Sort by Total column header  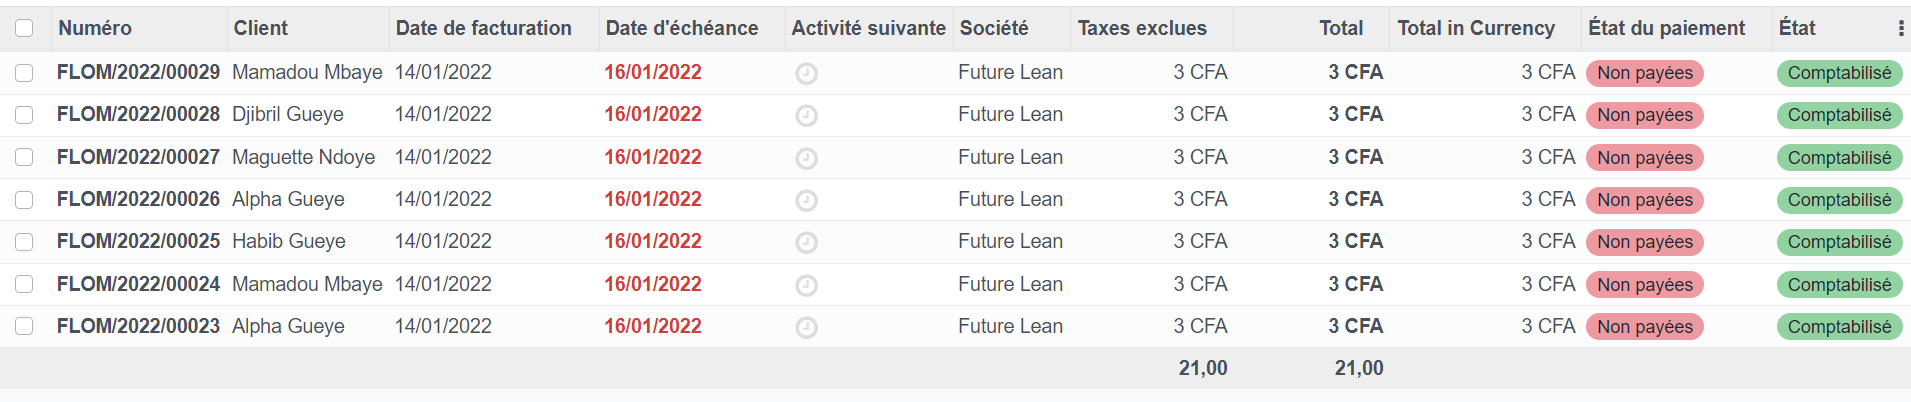tap(1340, 28)
